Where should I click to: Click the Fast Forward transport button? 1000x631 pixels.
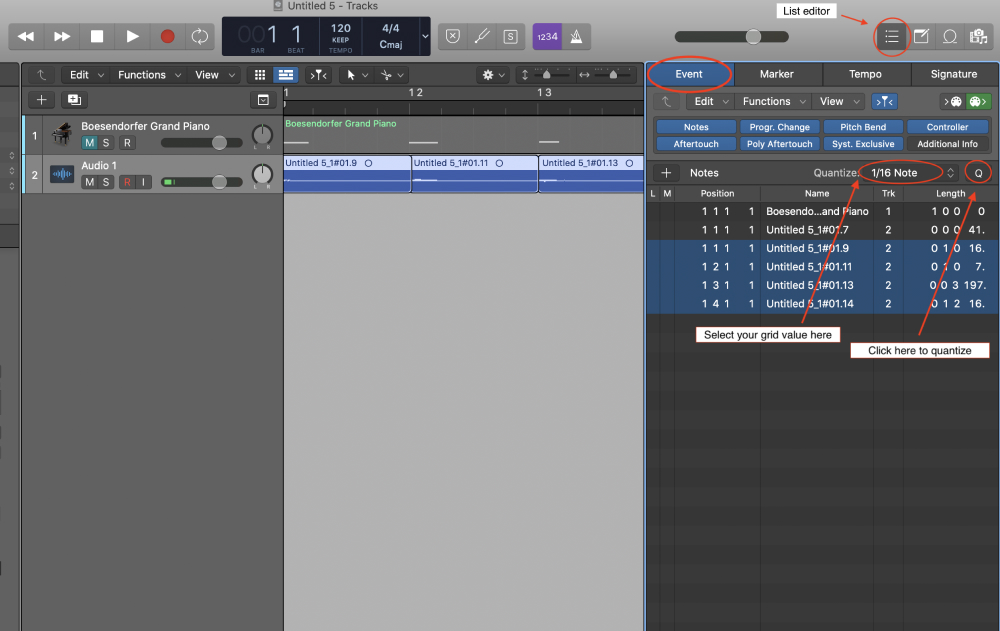(x=62, y=36)
